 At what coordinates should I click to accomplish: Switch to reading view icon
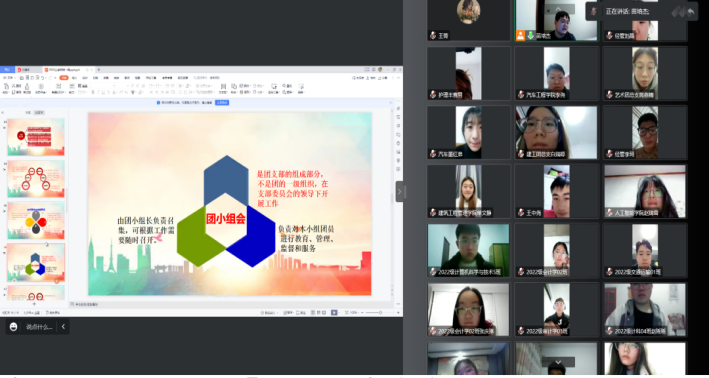click(x=324, y=312)
